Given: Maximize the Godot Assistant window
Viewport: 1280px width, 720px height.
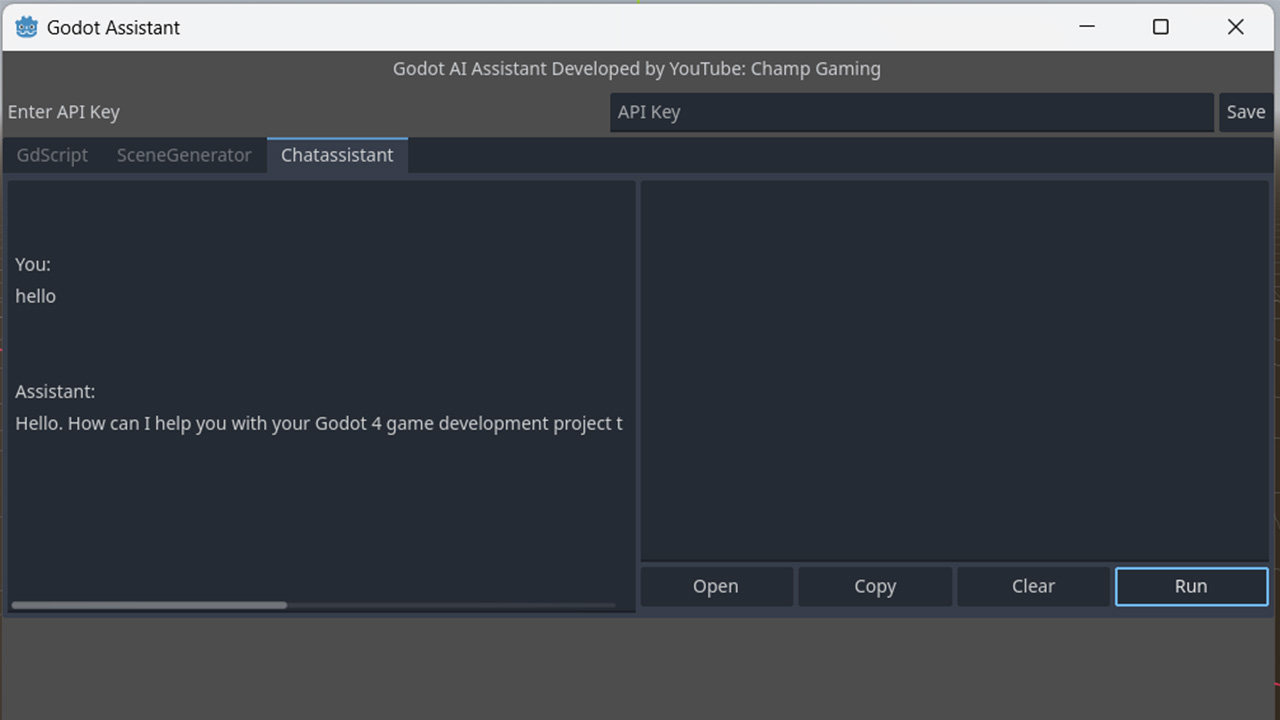Looking at the screenshot, I should [x=1161, y=27].
